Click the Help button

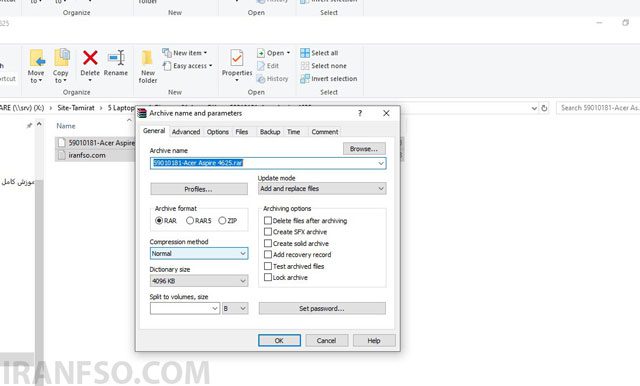(x=374, y=340)
